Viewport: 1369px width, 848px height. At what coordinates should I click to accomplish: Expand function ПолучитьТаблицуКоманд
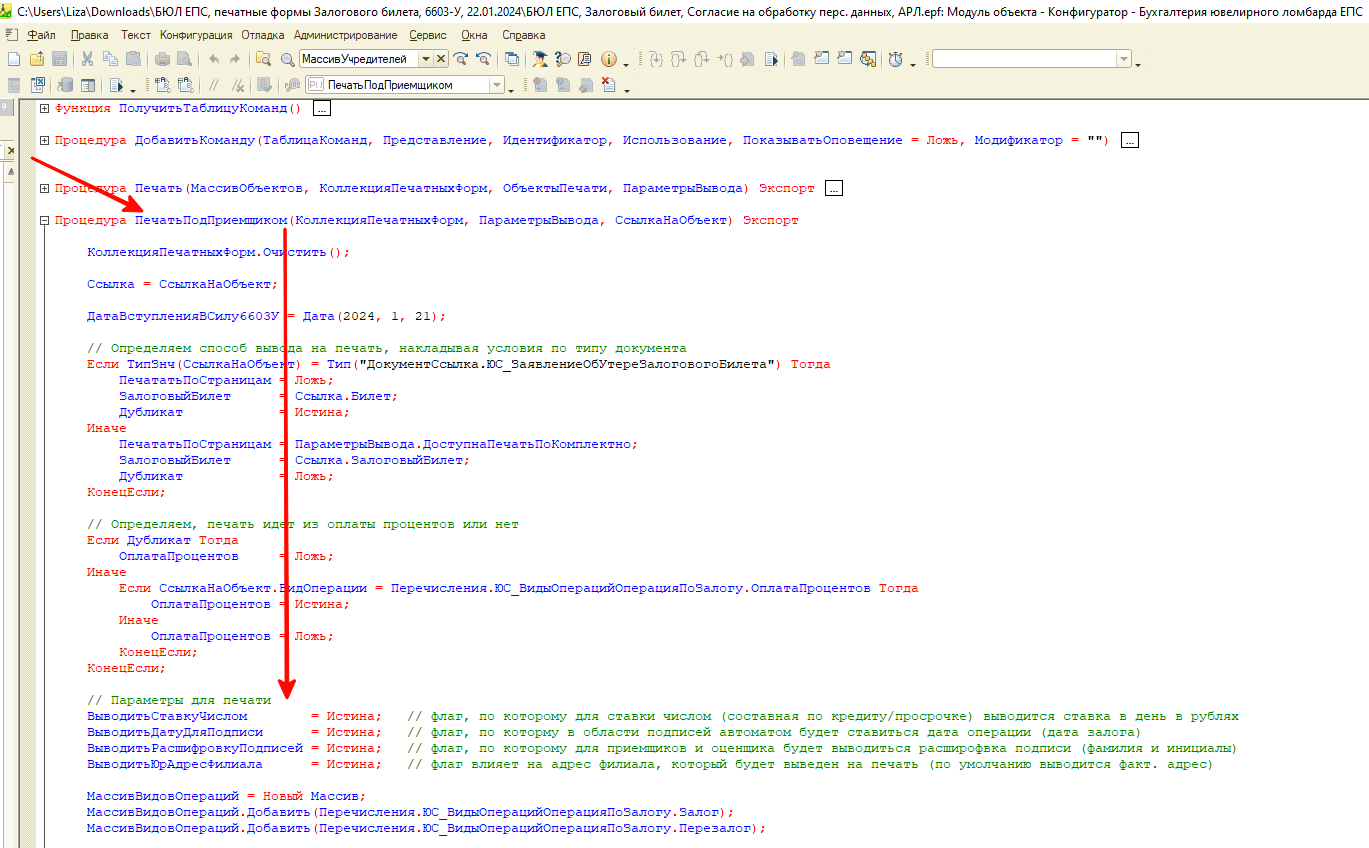tap(44, 108)
